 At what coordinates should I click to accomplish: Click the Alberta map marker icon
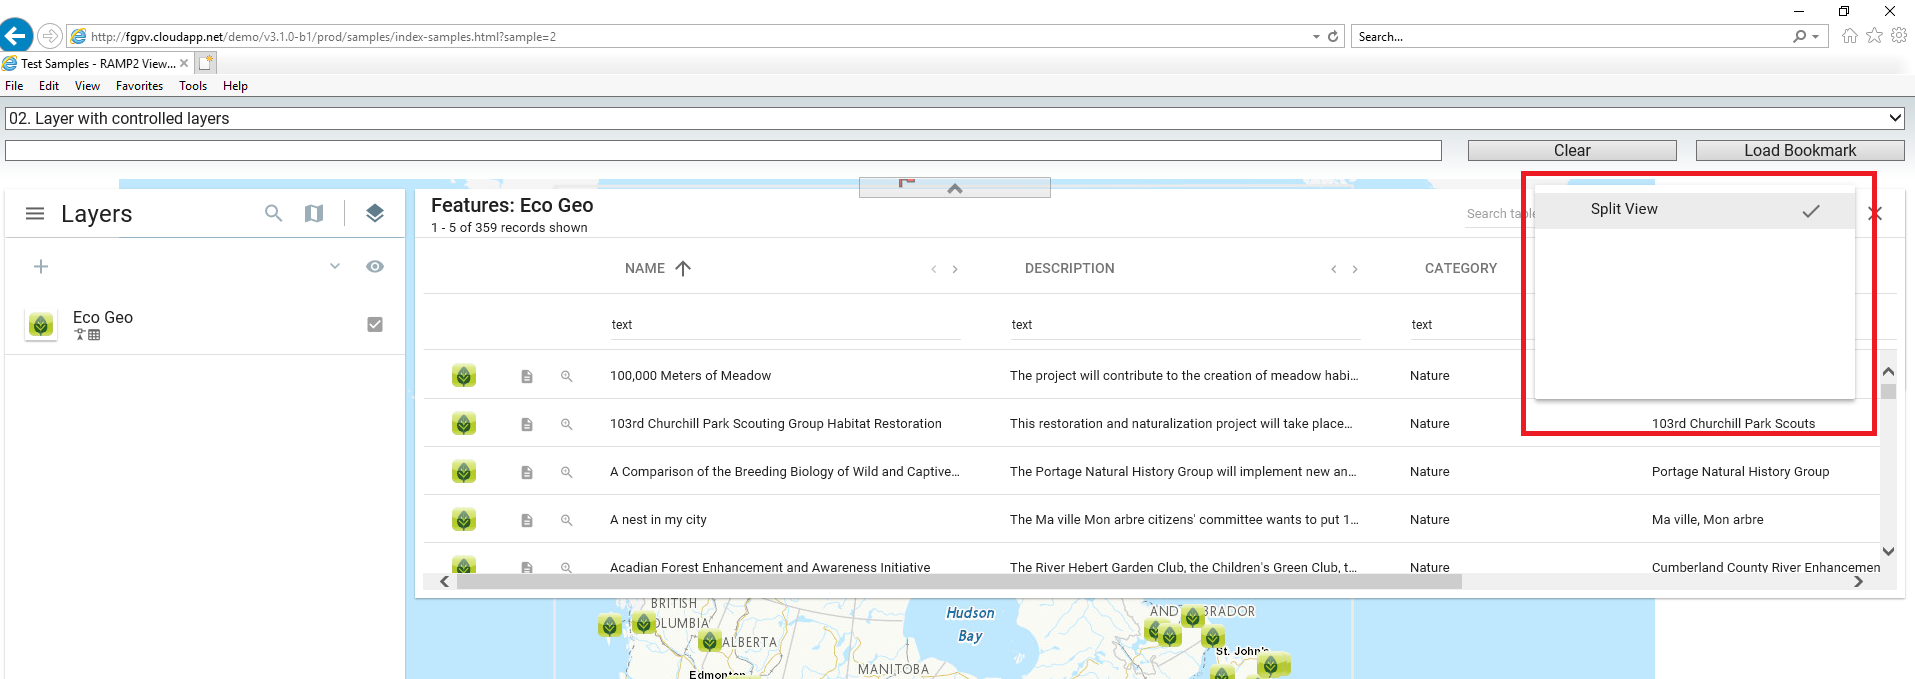[x=710, y=641]
